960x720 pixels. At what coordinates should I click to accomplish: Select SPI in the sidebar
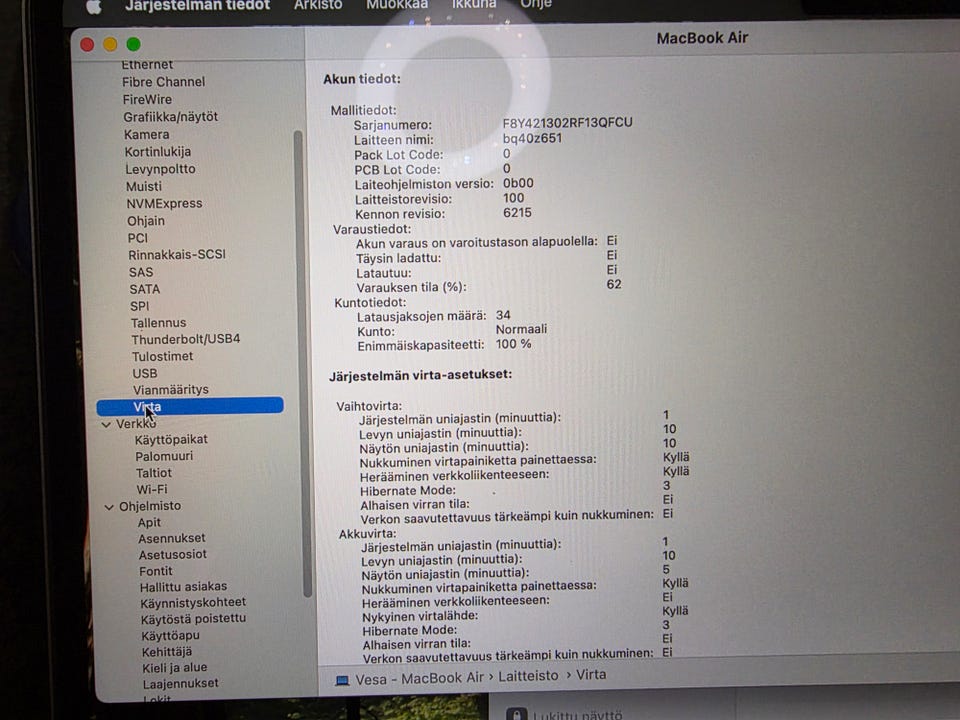click(x=140, y=306)
